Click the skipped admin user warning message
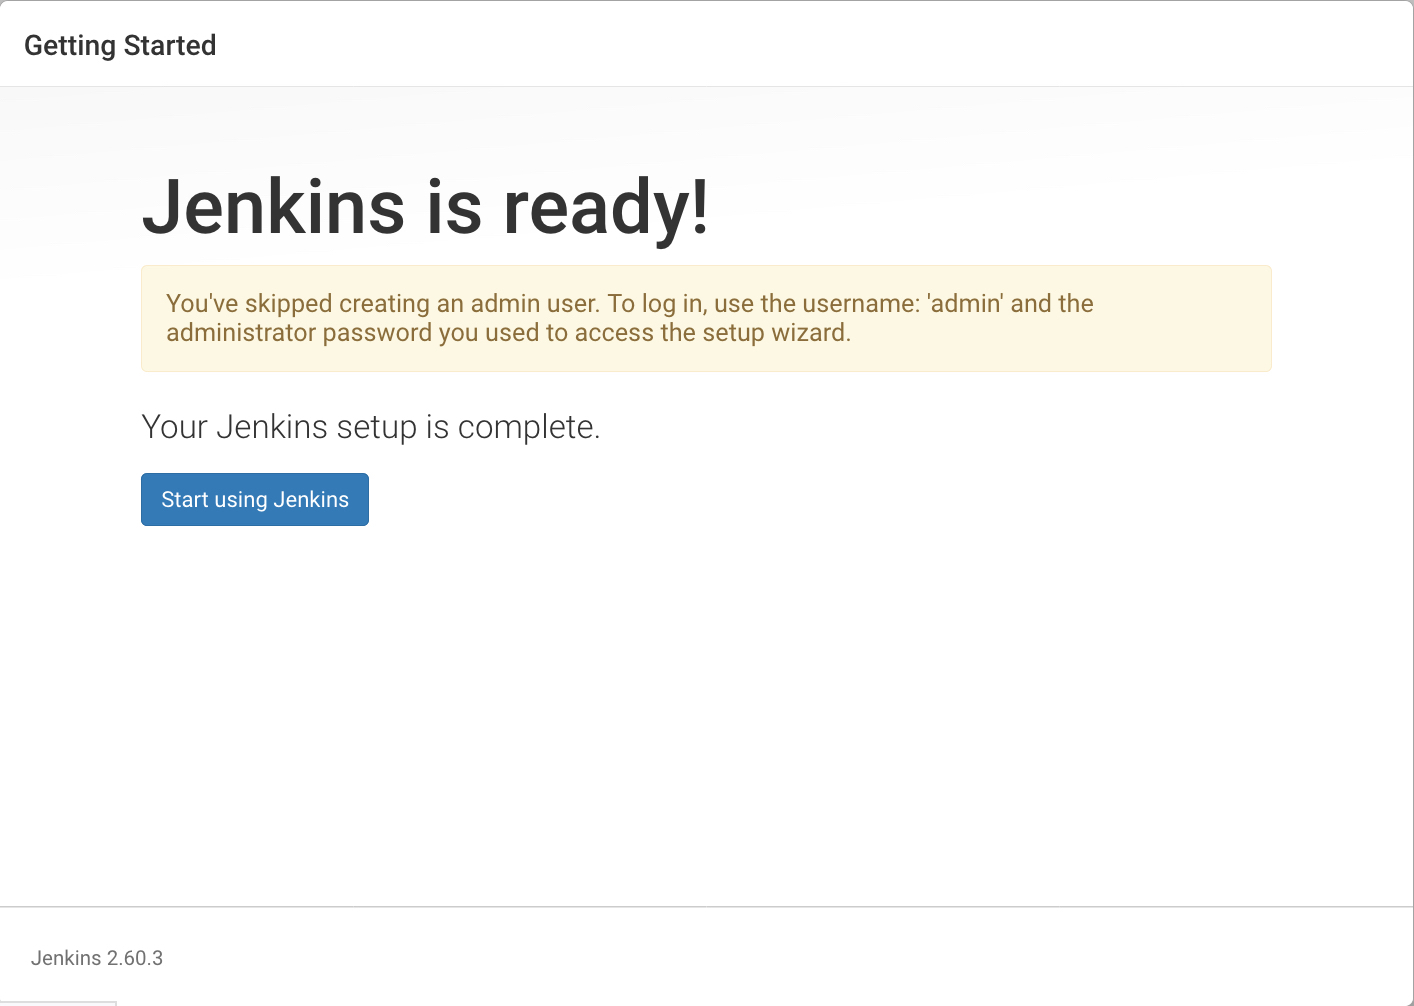 click(x=706, y=318)
